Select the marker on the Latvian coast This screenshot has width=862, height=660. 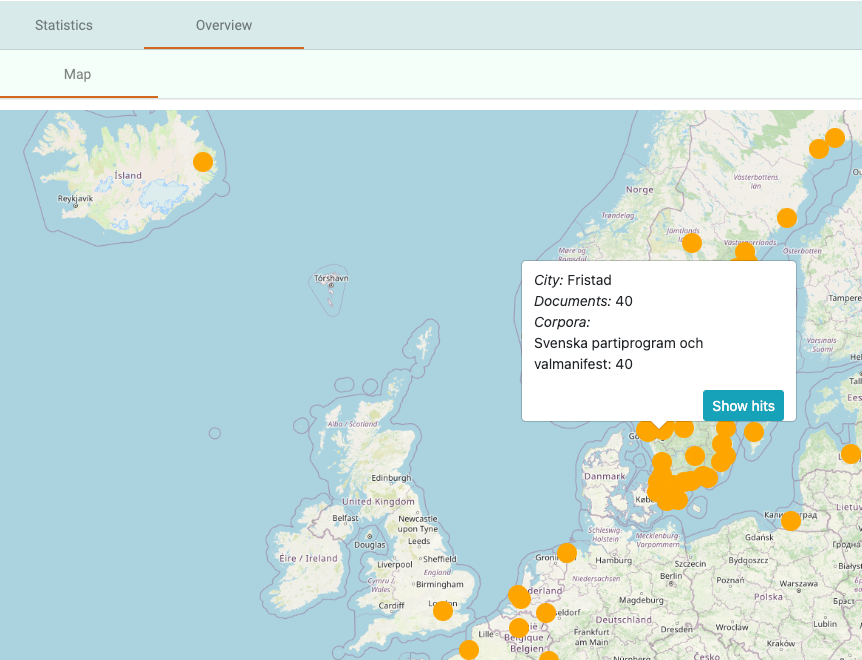point(851,453)
